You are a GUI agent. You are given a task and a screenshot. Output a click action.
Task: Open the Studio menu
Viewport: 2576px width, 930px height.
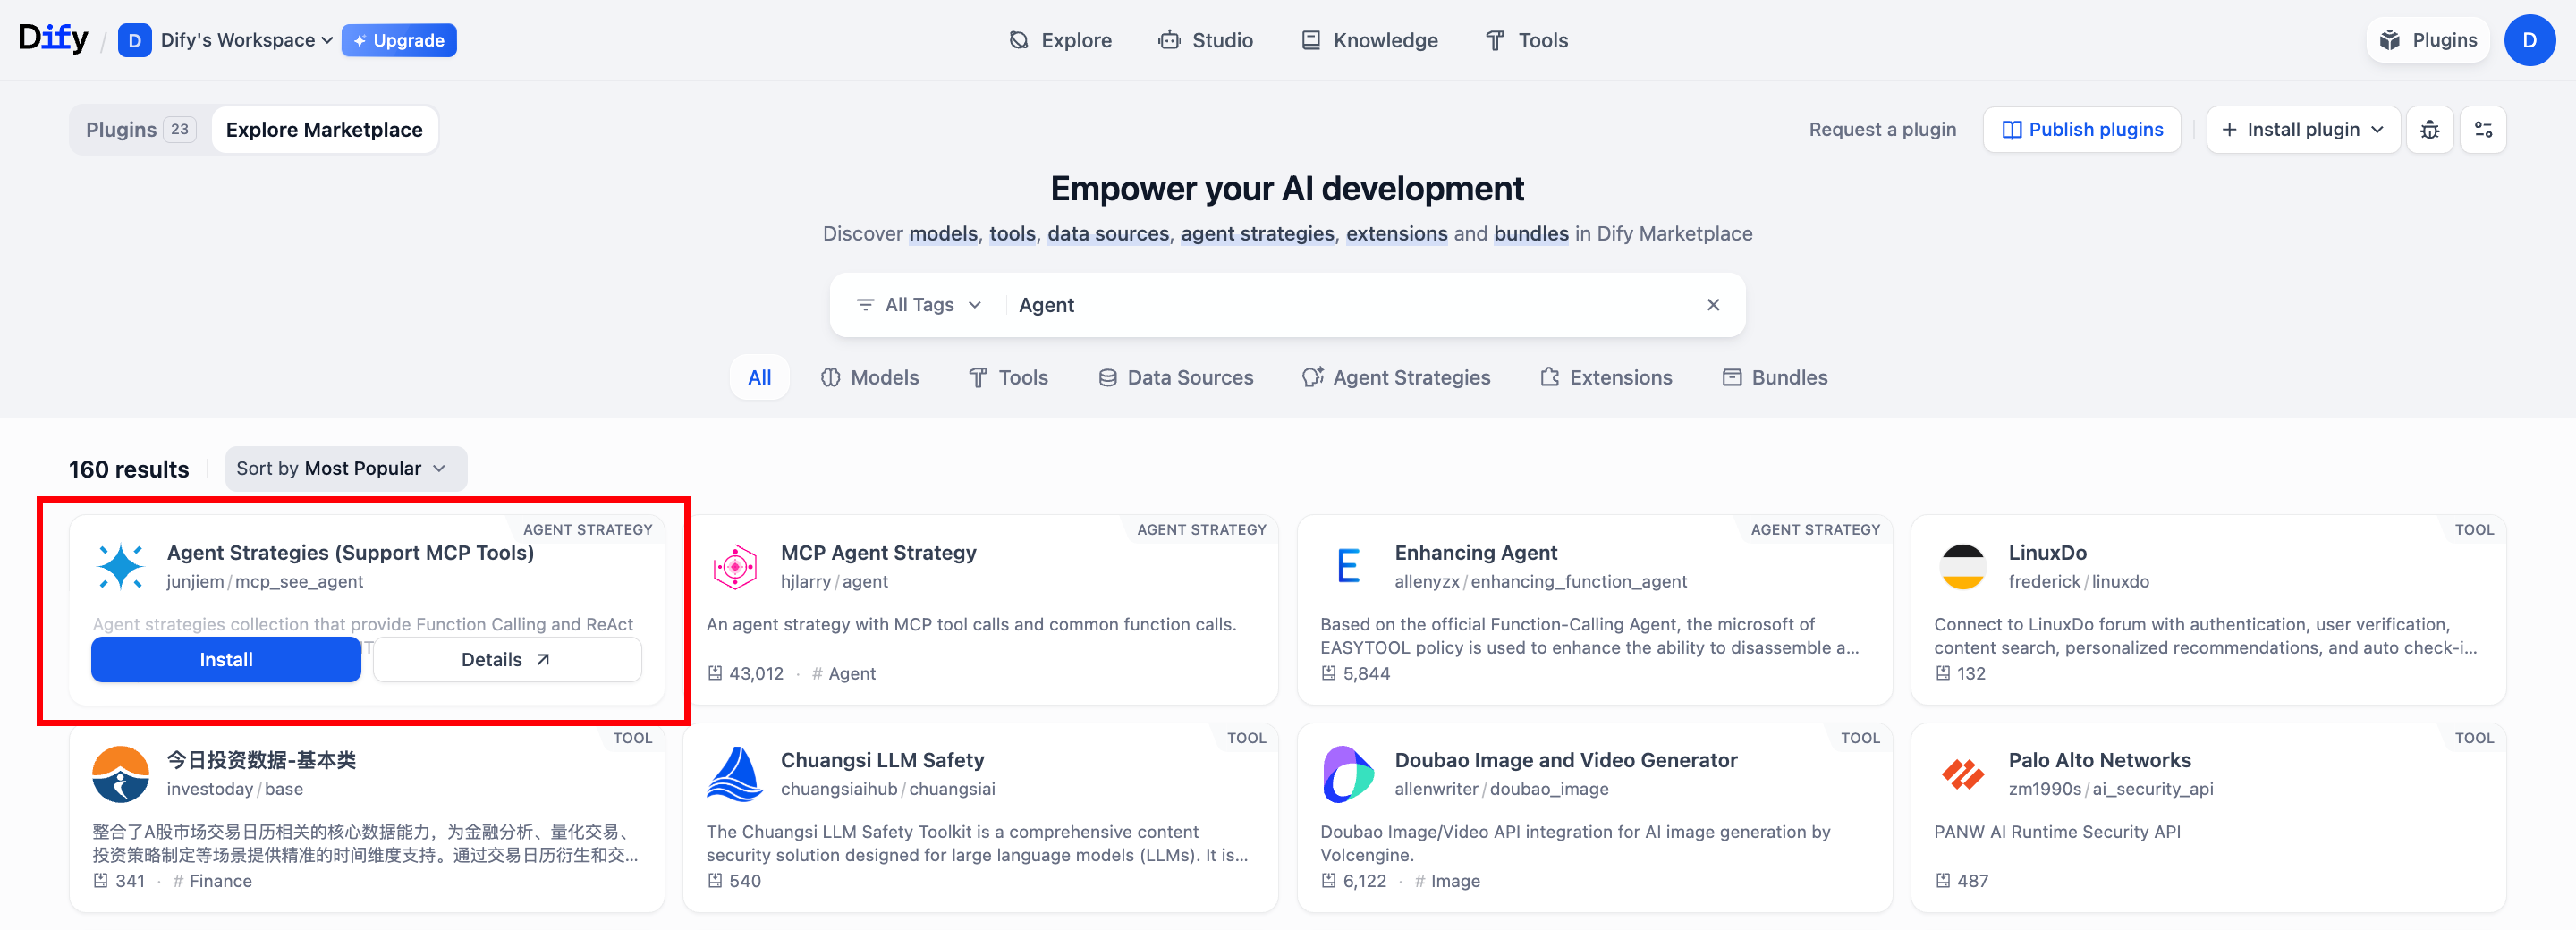coord(1205,40)
